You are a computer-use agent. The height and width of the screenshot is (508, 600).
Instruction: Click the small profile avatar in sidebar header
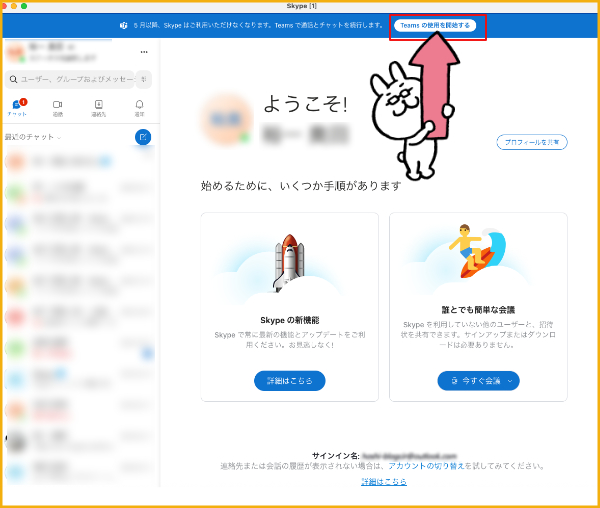coord(16,52)
